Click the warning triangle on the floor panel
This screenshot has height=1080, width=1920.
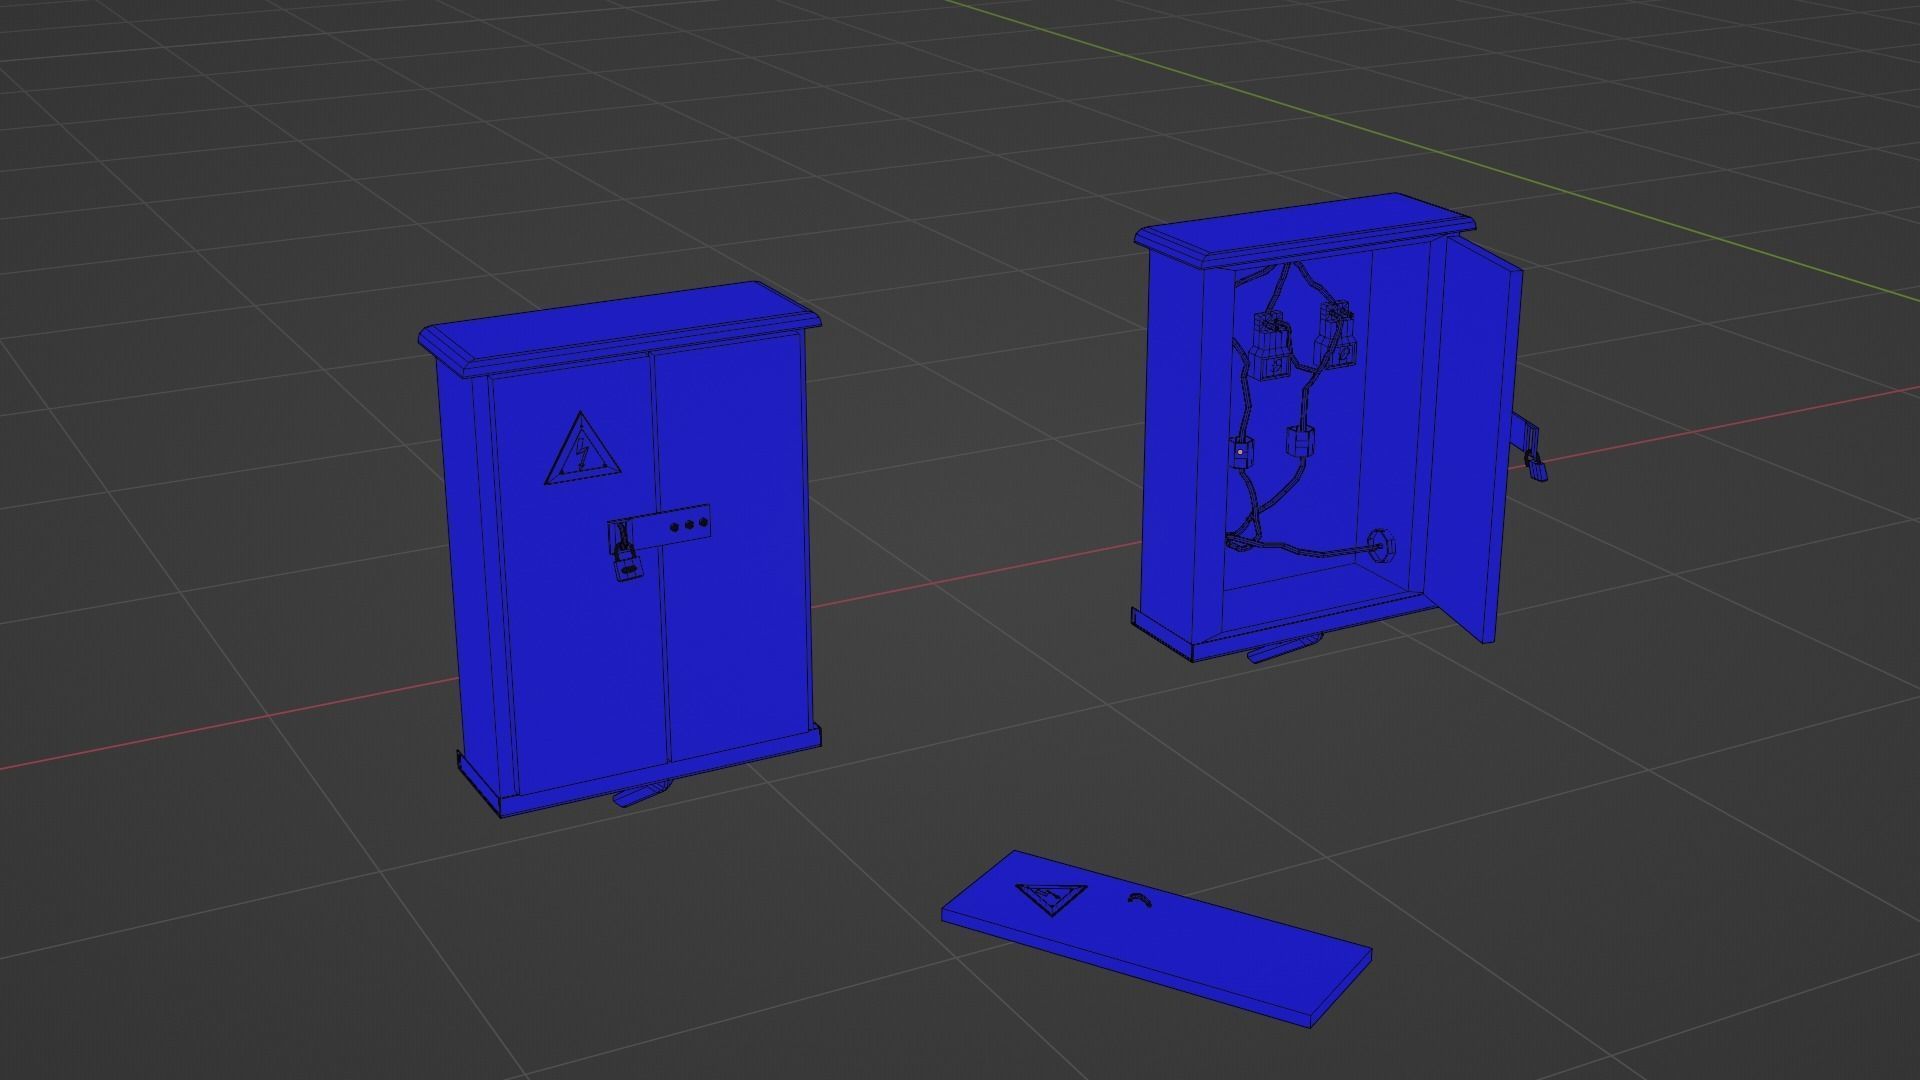[x=1050, y=898]
